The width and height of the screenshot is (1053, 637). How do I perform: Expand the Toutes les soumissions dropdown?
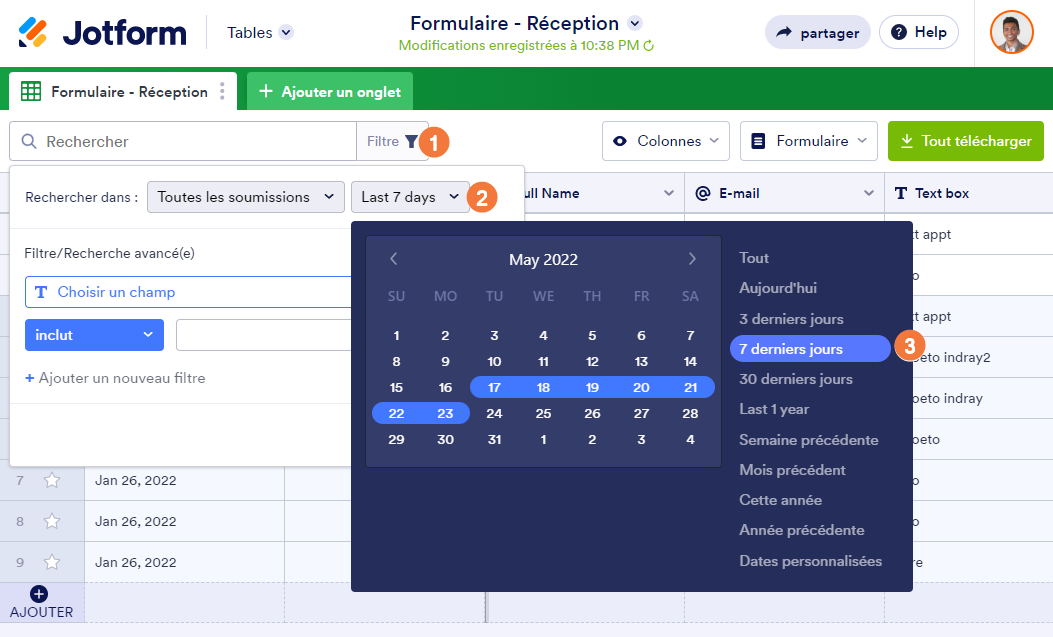point(245,197)
